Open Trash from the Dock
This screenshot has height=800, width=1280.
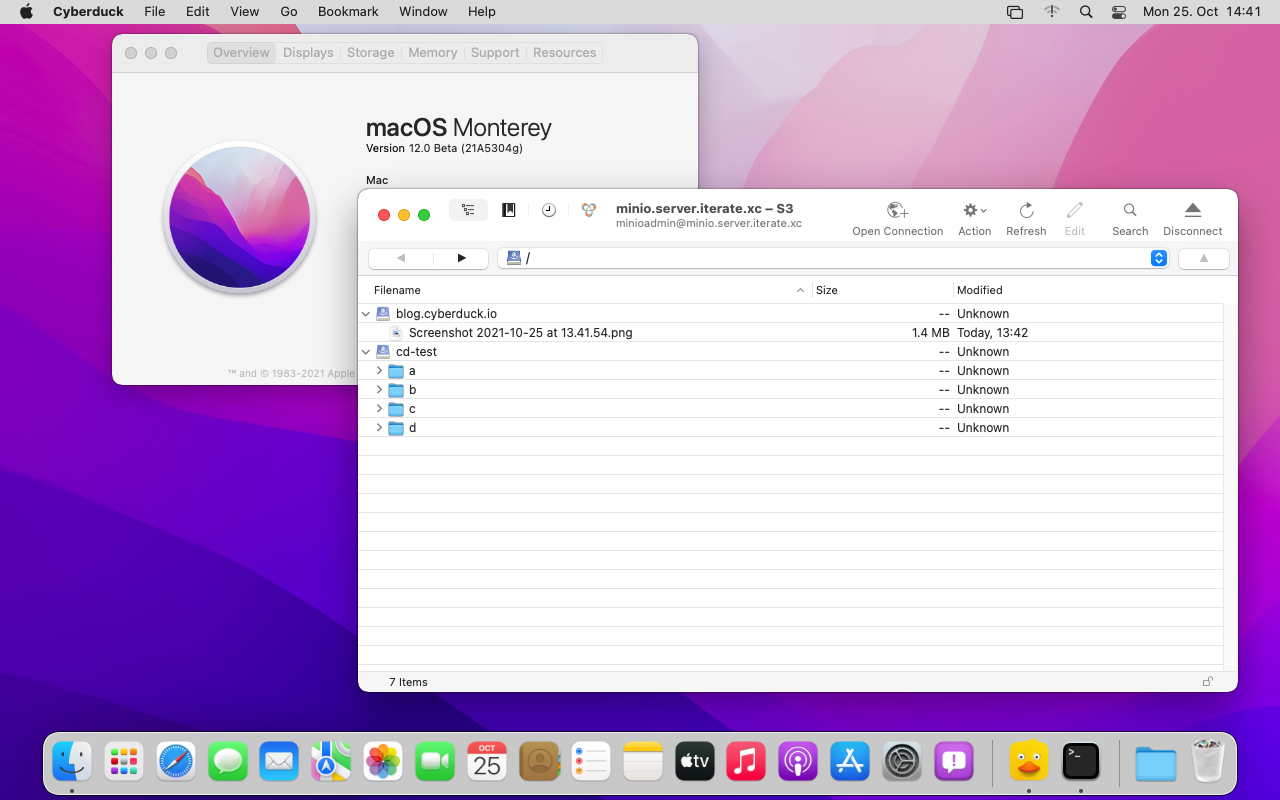click(x=1208, y=762)
